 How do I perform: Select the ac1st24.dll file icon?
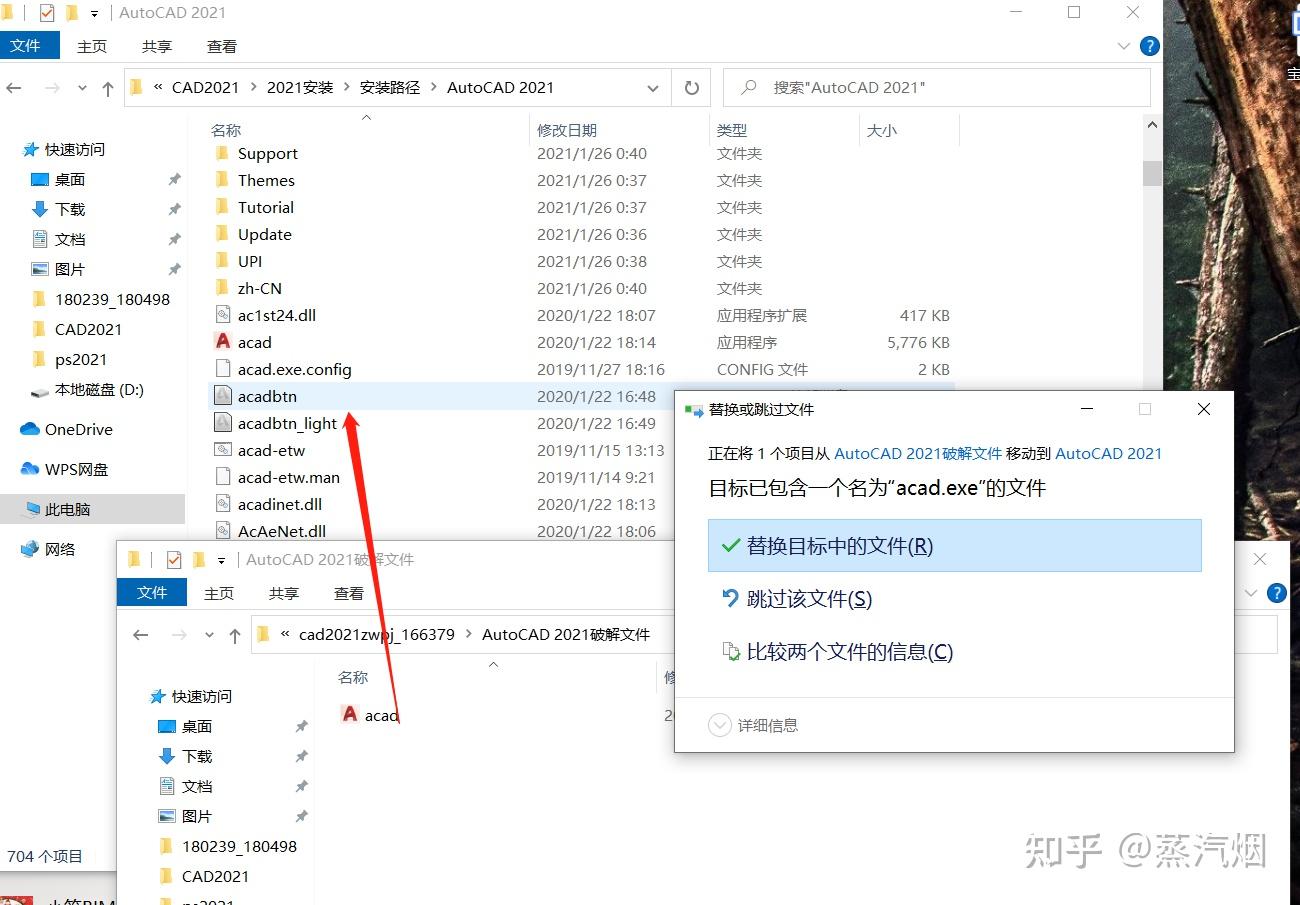pos(222,315)
